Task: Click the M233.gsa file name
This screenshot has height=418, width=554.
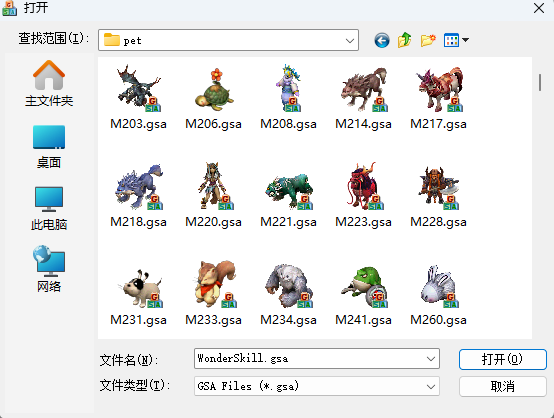Action: pyautogui.click(x=213, y=320)
